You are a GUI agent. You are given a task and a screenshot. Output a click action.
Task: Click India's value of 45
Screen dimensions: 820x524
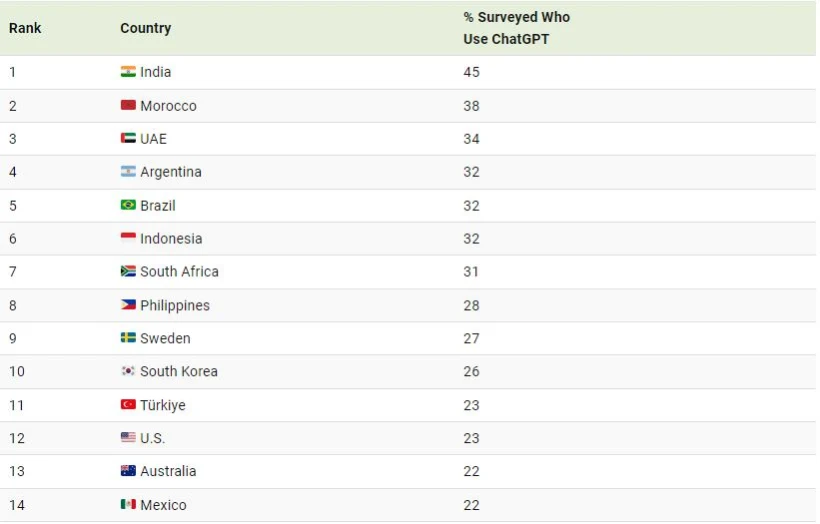(x=471, y=72)
